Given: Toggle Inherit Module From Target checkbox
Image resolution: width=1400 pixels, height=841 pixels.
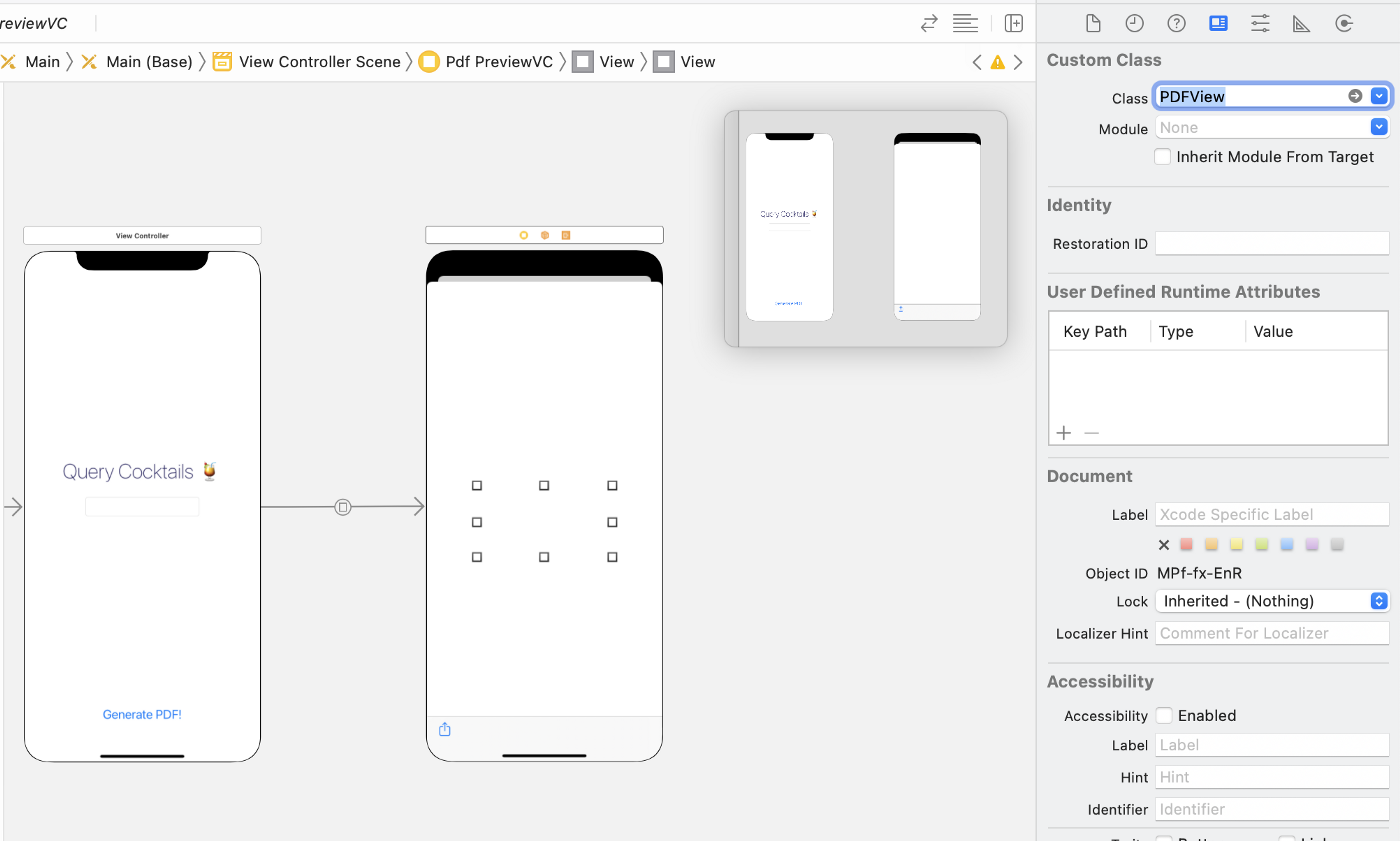Looking at the screenshot, I should pyautogui.click(x=1163, y=157).
